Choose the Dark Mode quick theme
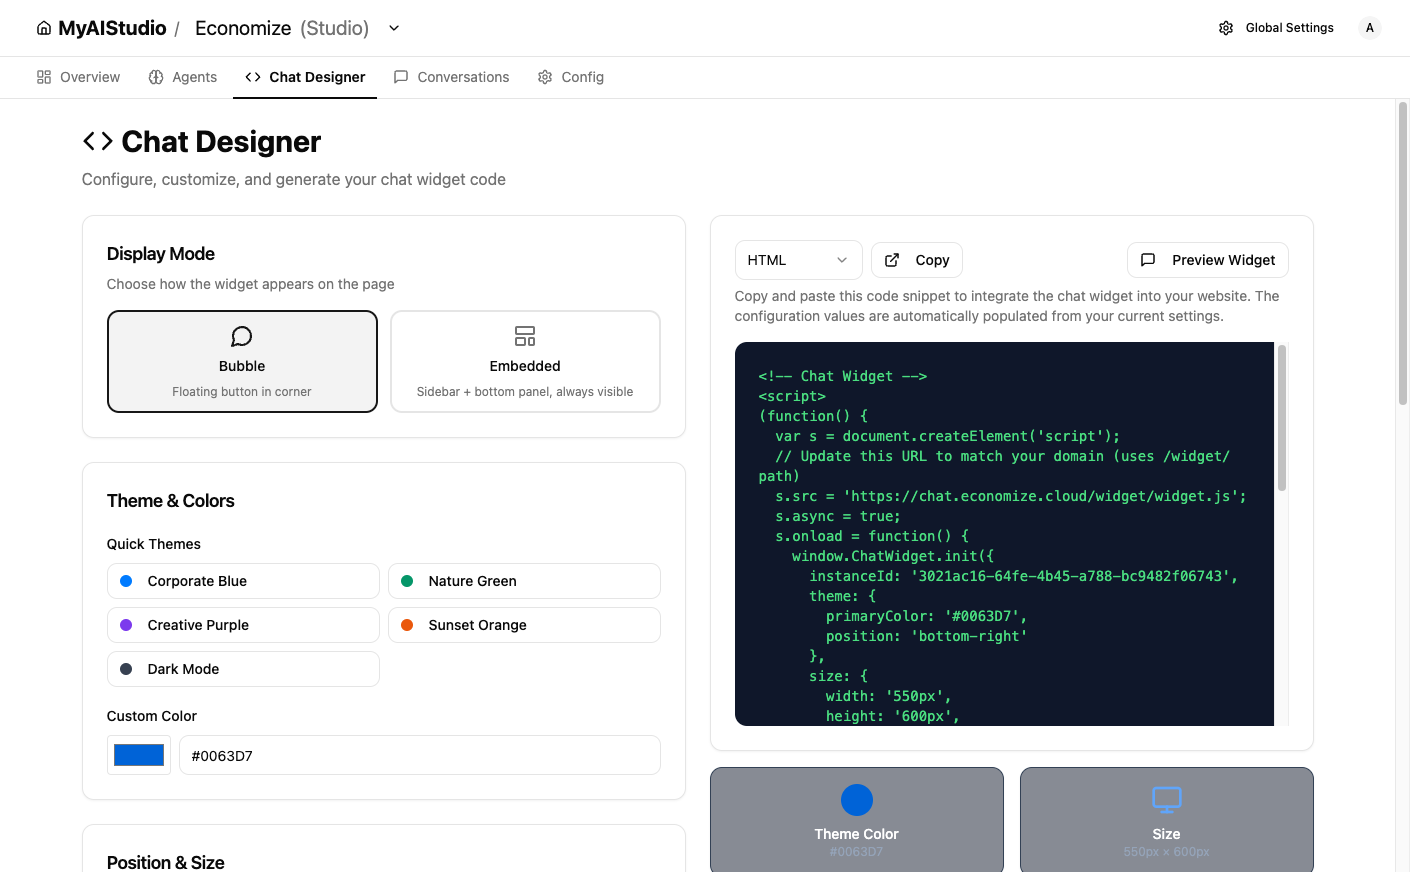The height and width of the screenshot is (872, 1410). click(x=243, y=669)
